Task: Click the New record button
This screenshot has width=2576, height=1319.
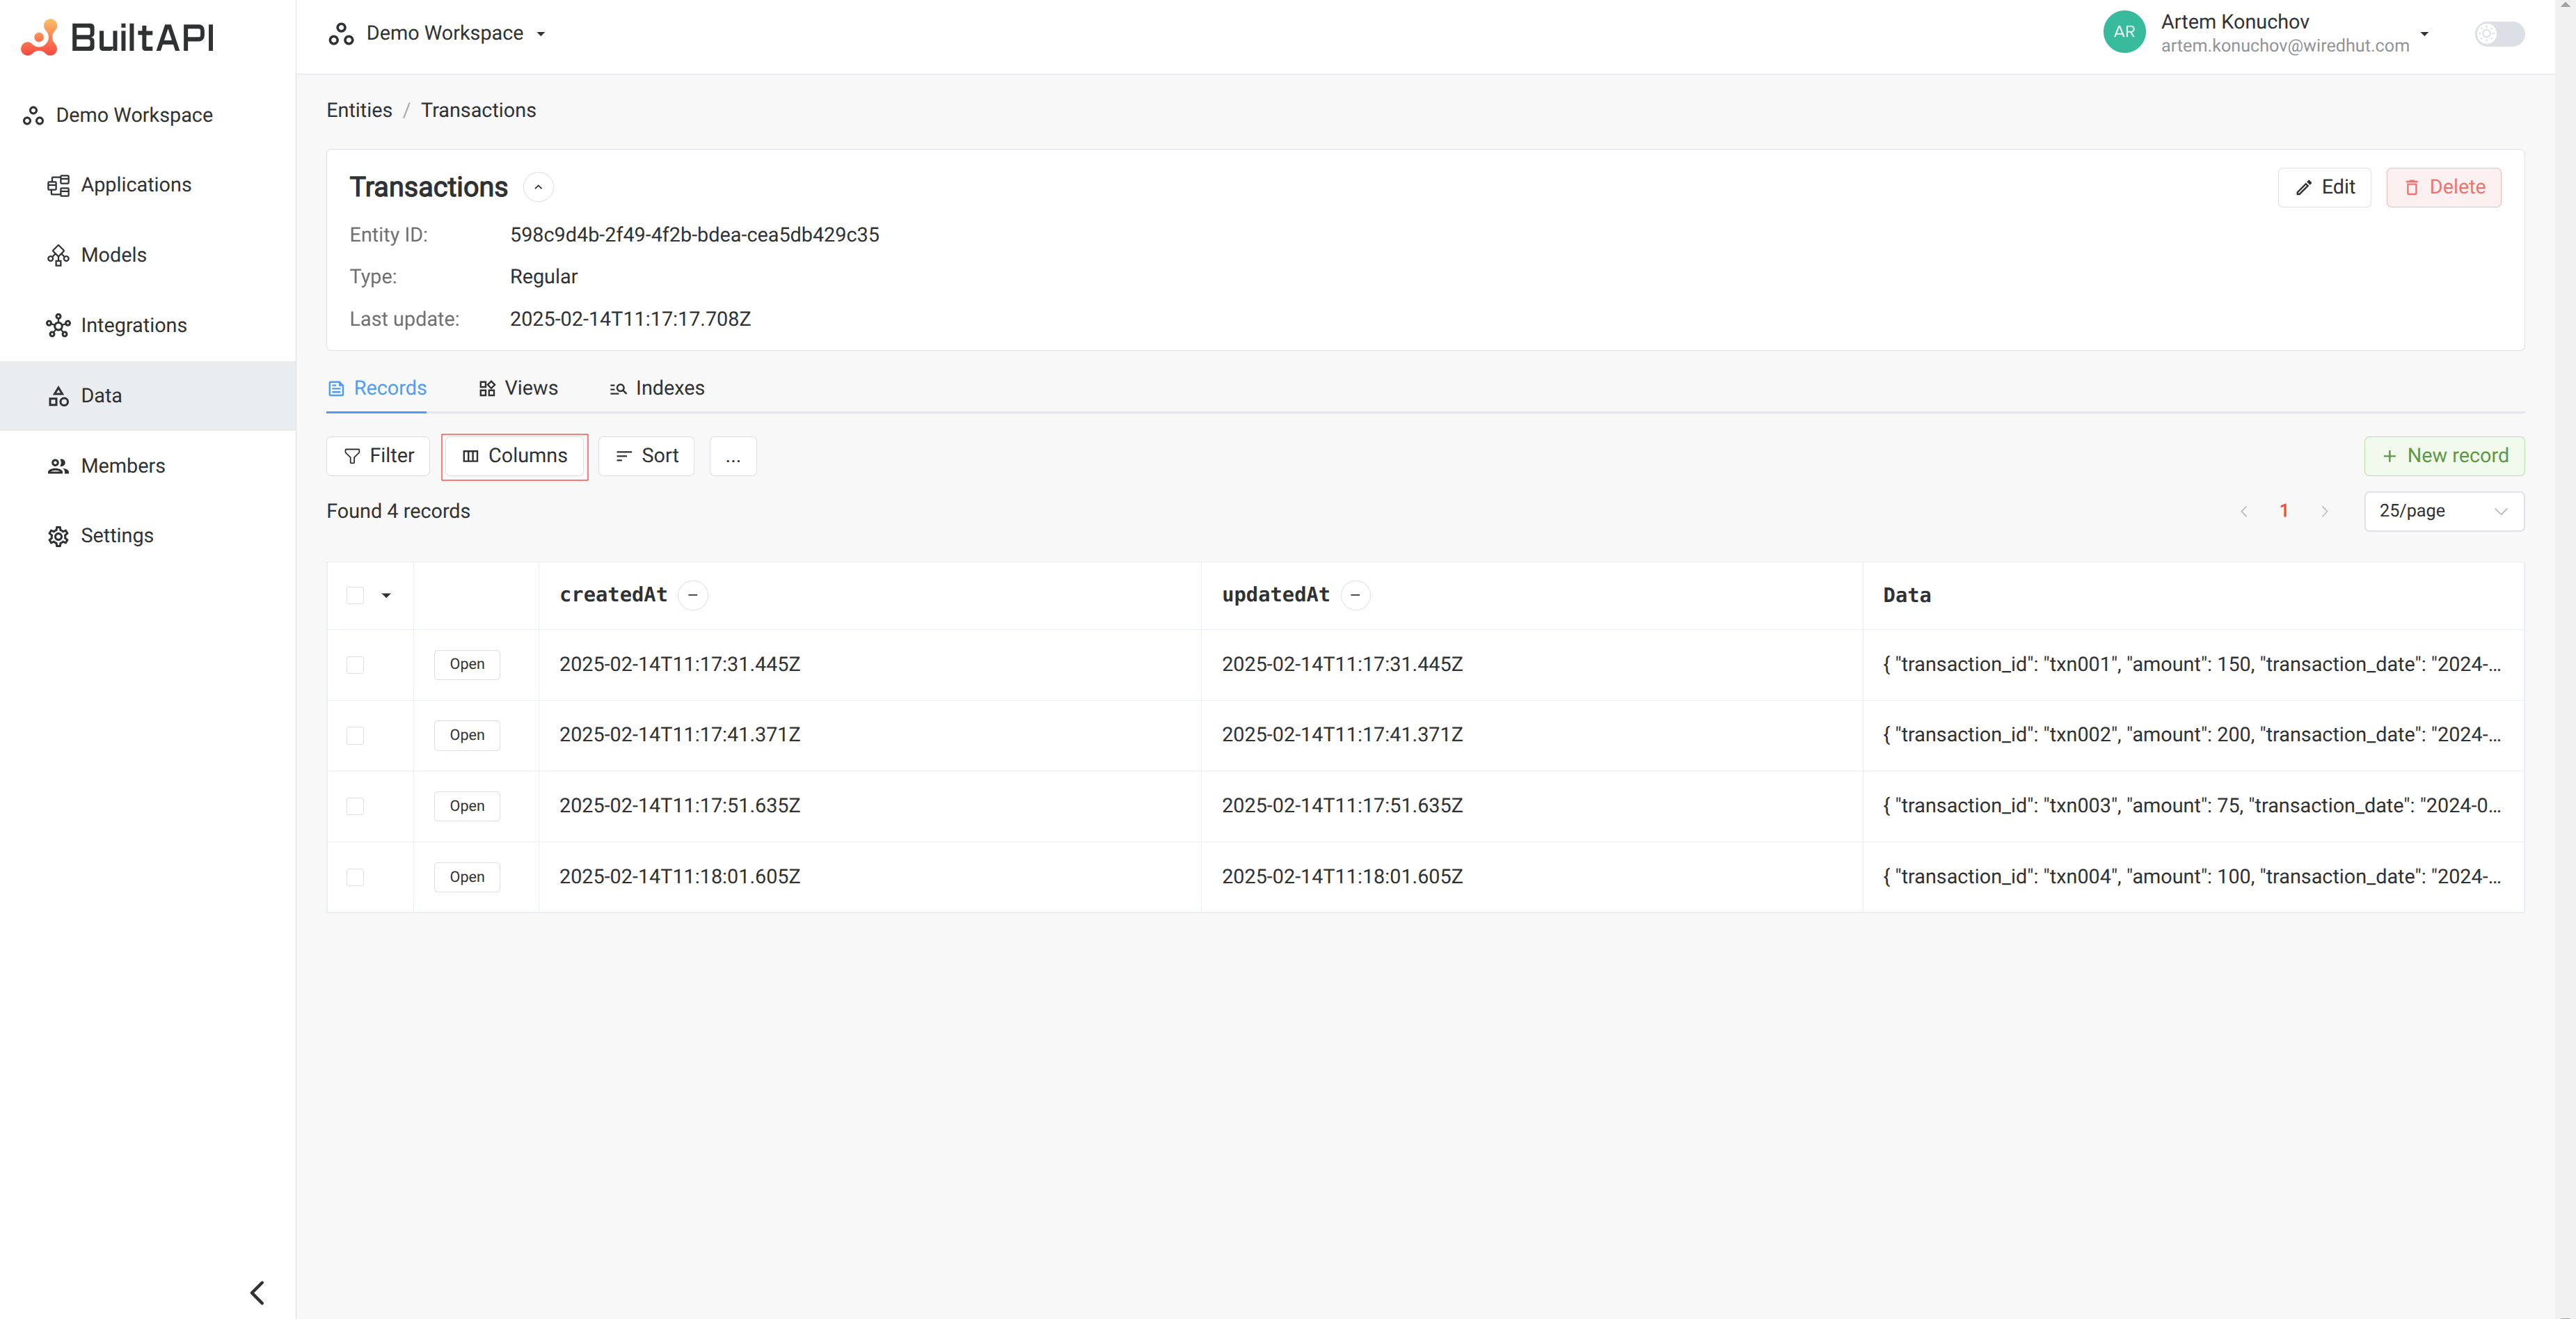Action: click(2443, 456)
